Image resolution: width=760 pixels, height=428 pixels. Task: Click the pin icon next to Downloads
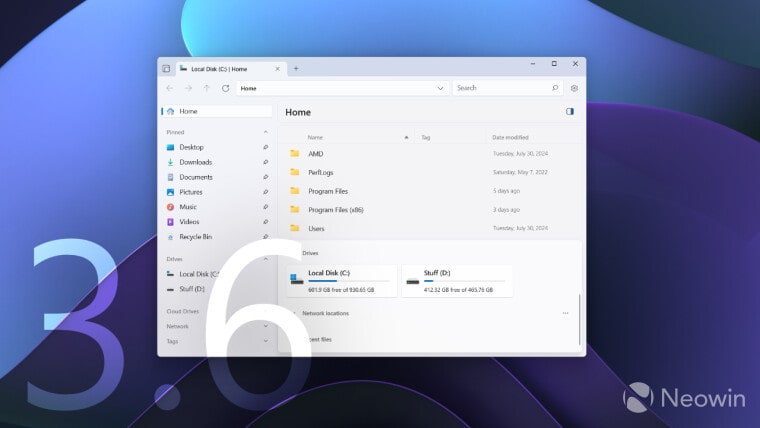point(266,162)
